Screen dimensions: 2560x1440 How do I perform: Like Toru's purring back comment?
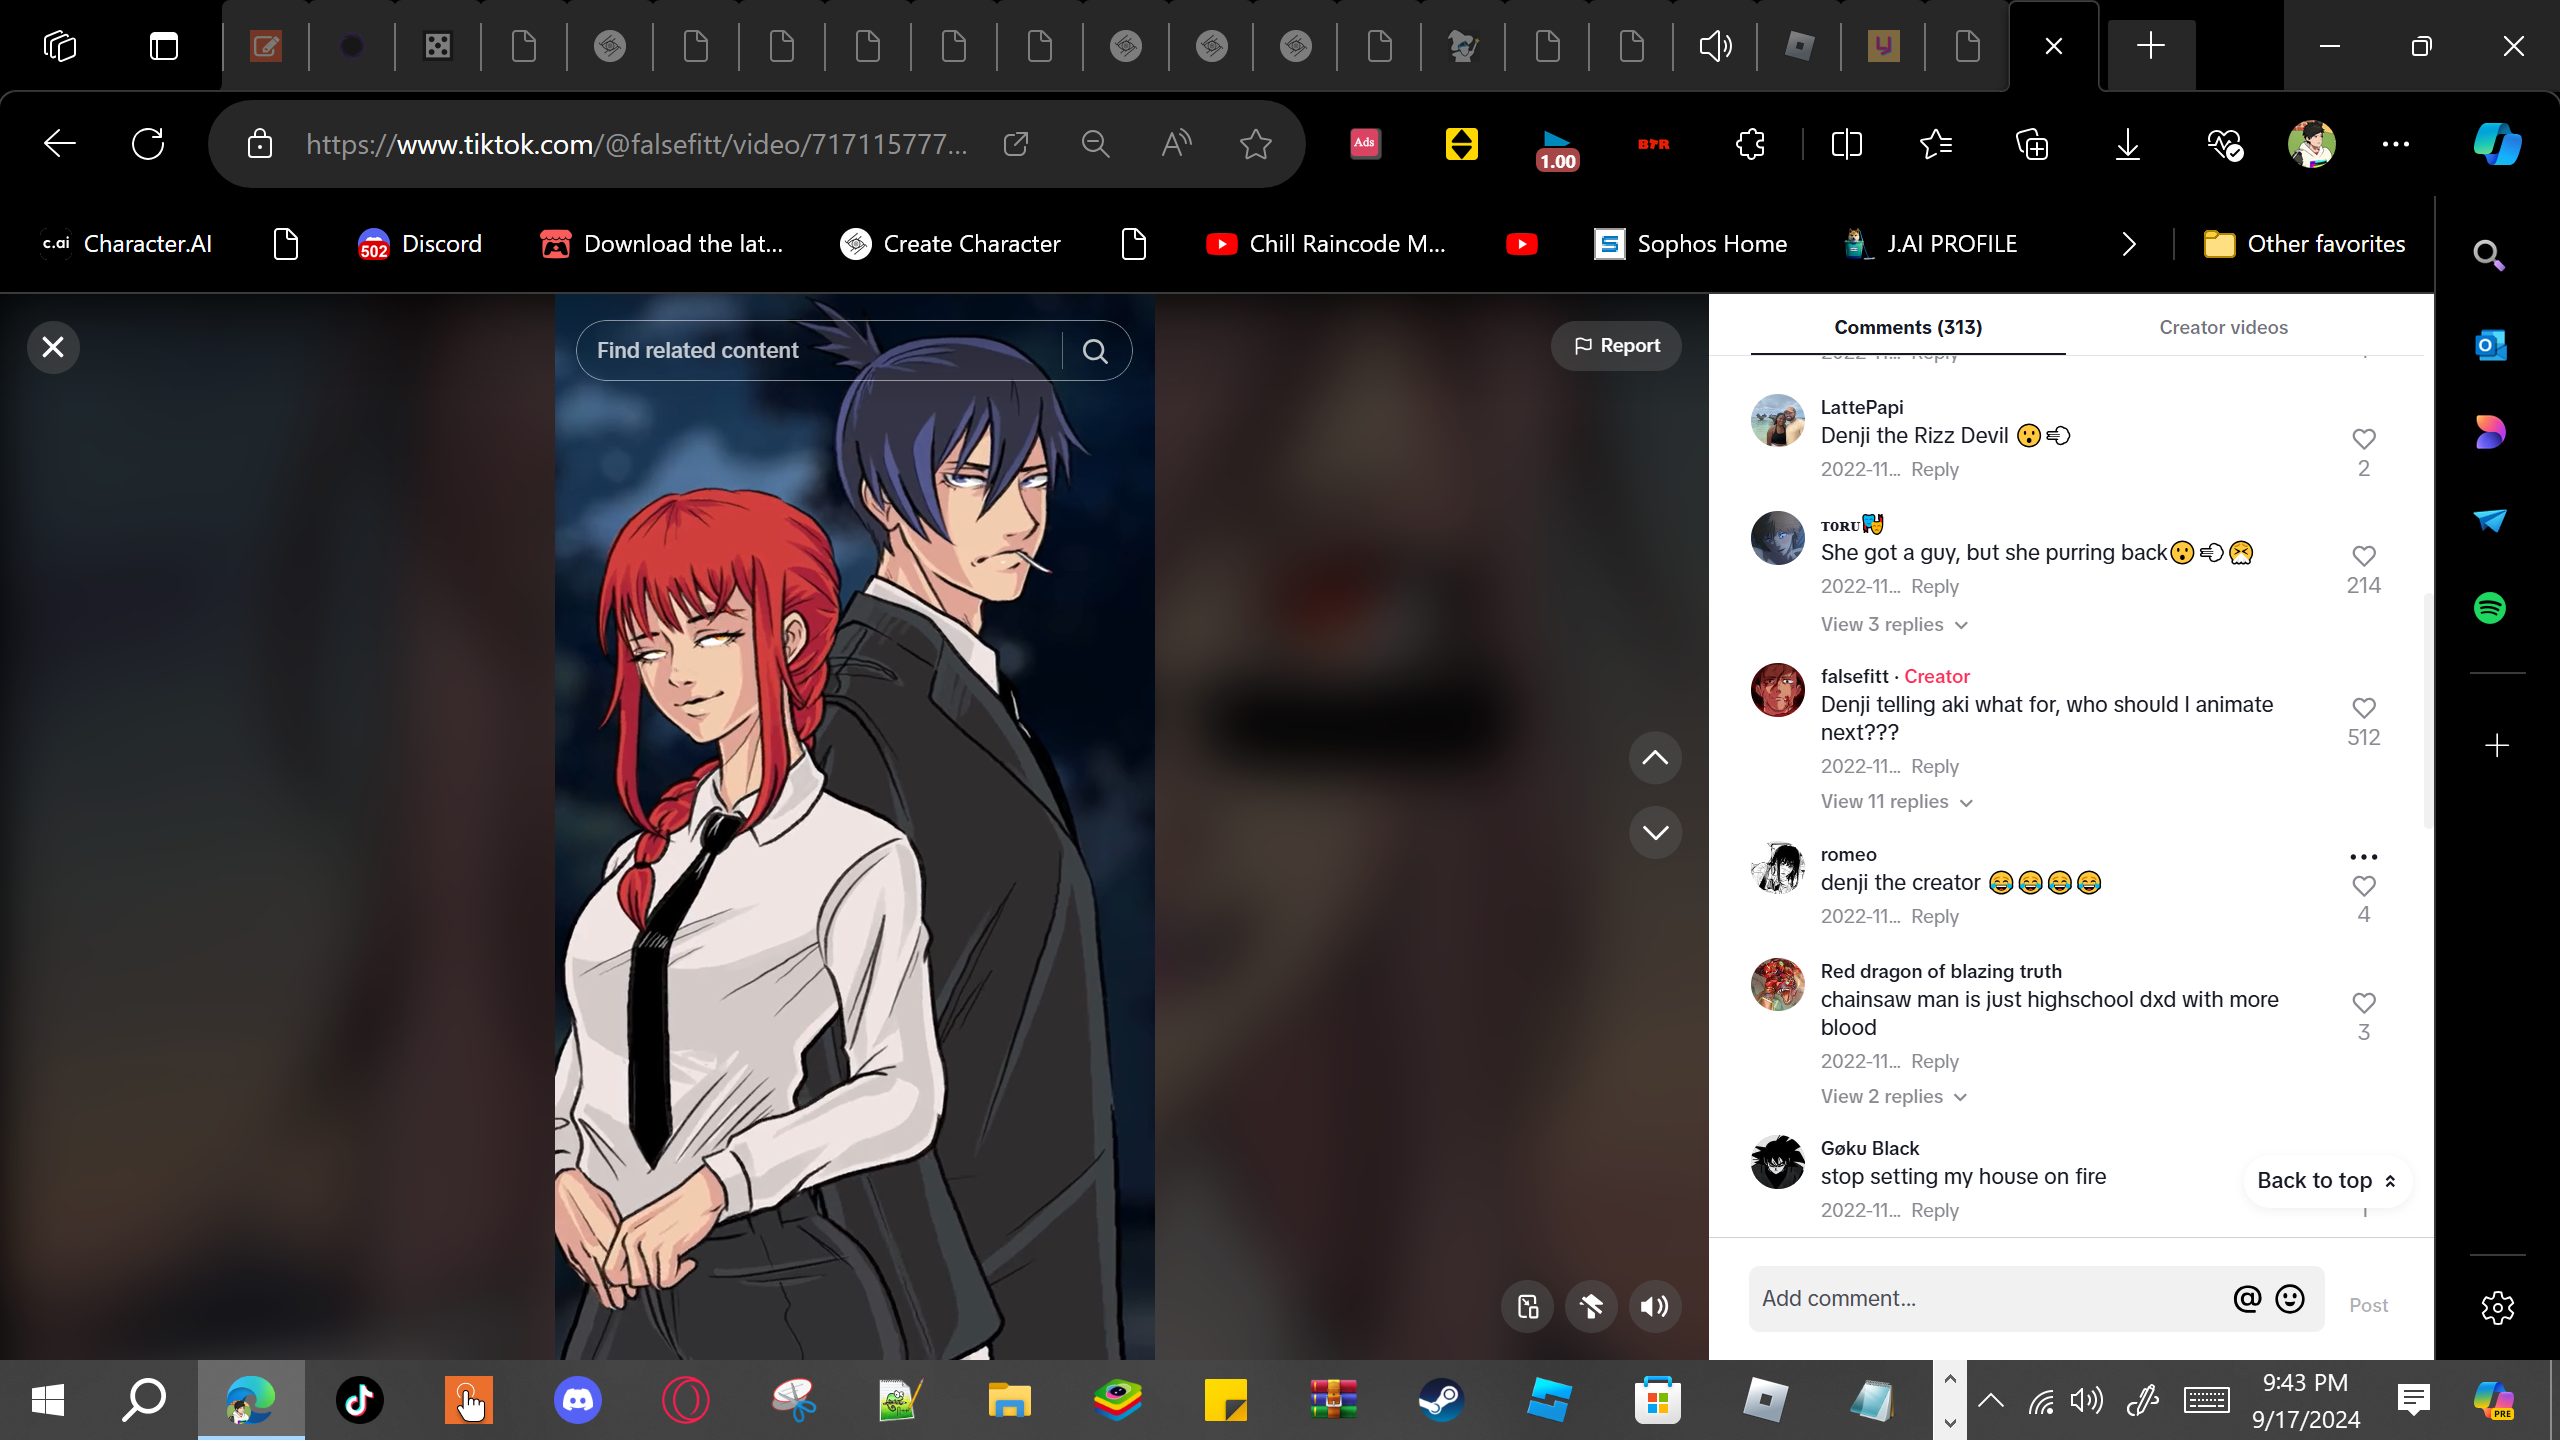pyautogui.click(x=2363, y=556)
